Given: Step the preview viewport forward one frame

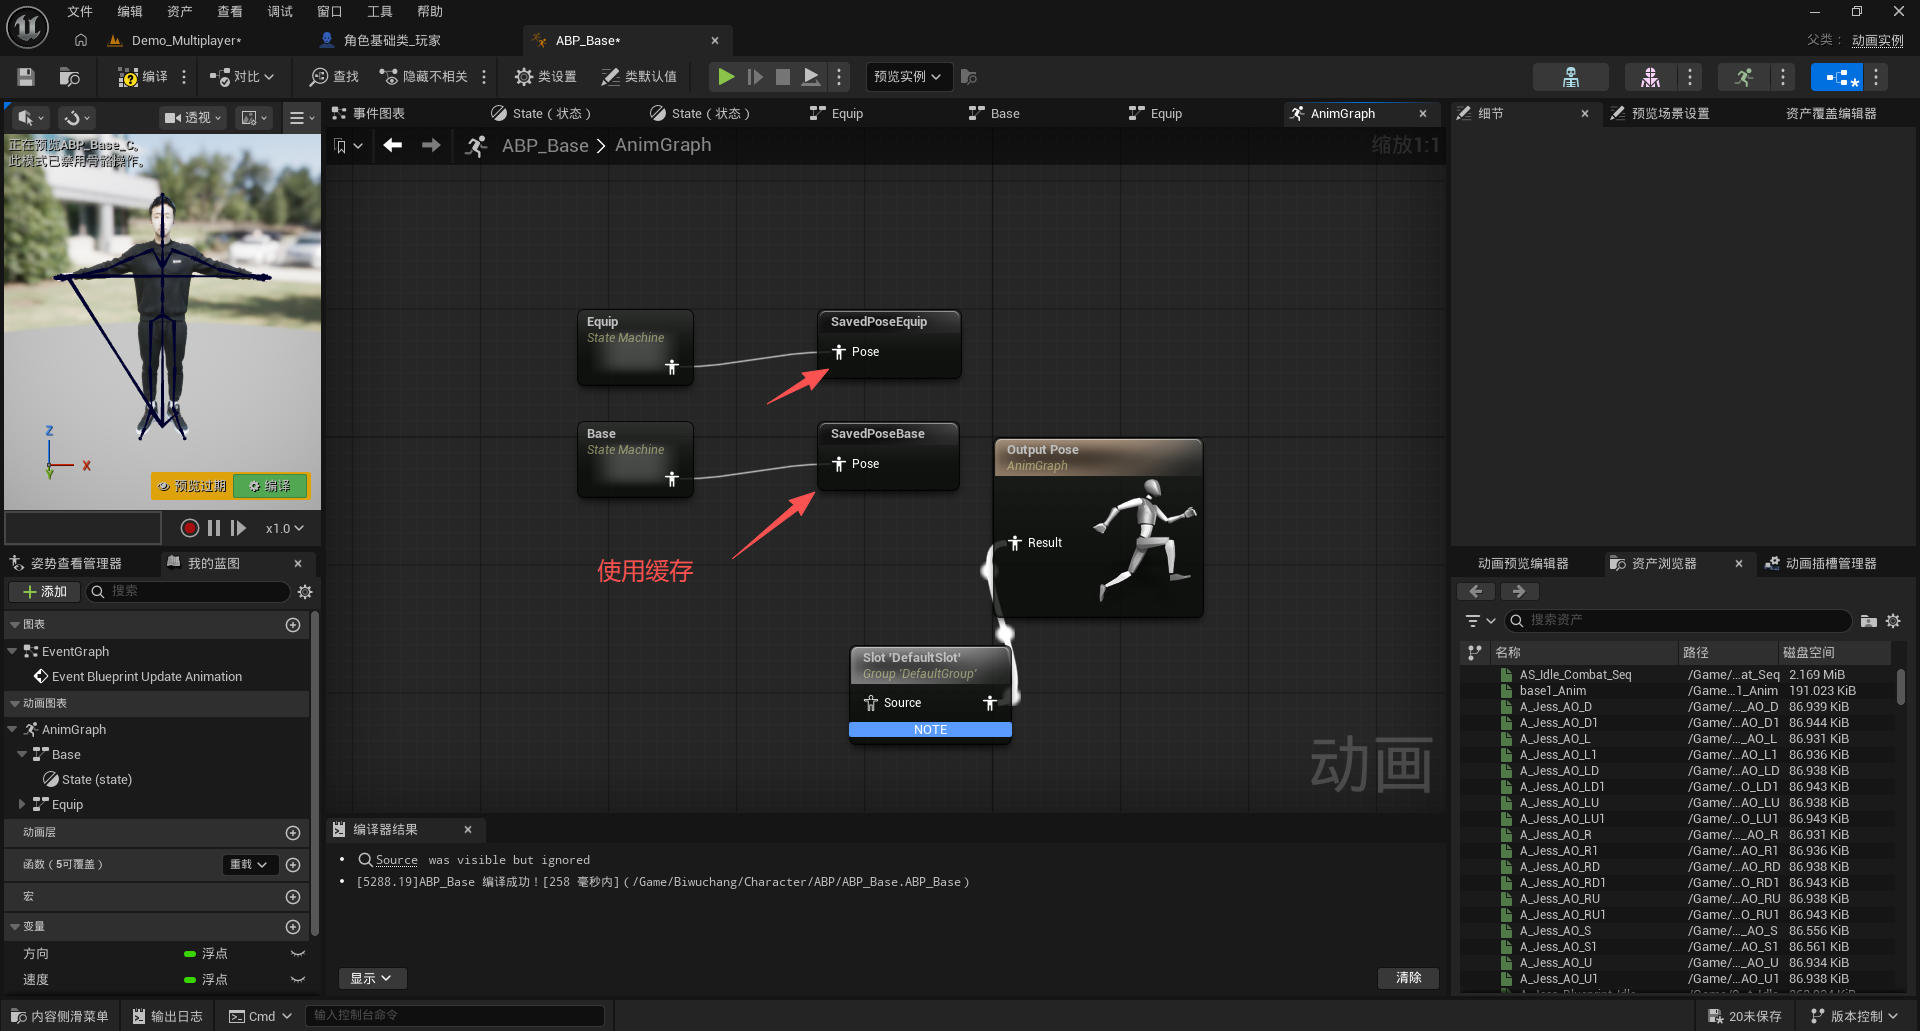Looking at the screenshot, I should tap(238, 528).
